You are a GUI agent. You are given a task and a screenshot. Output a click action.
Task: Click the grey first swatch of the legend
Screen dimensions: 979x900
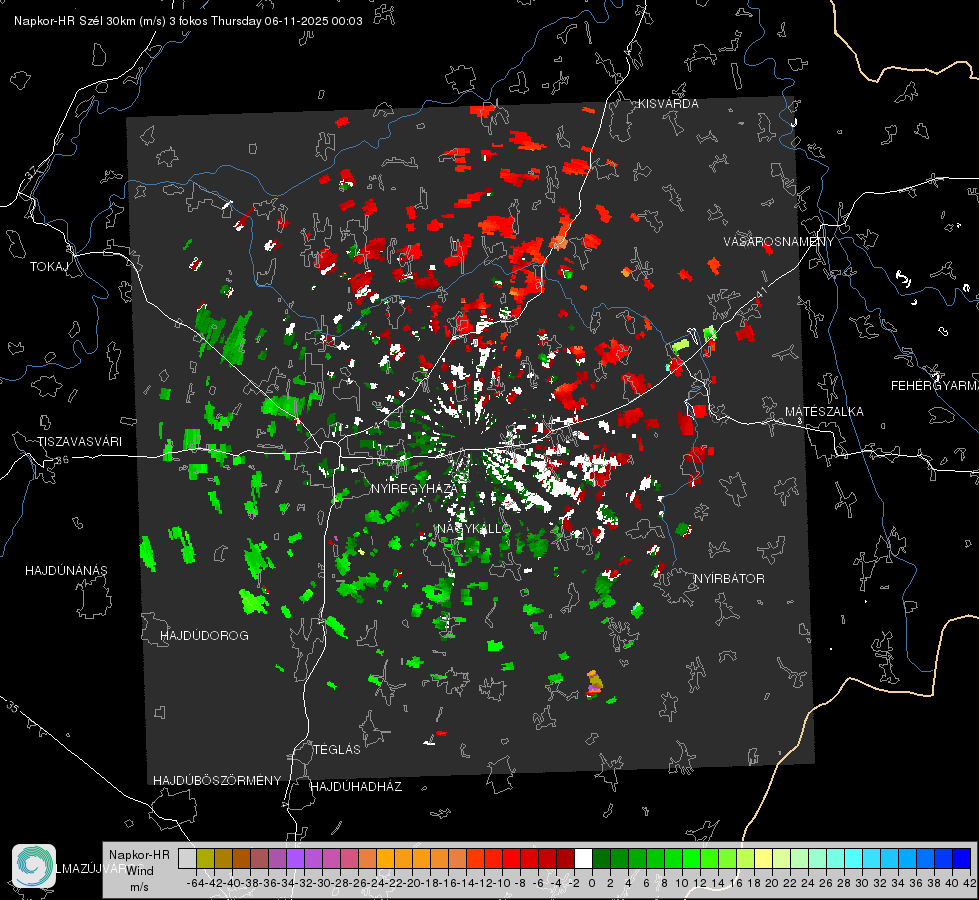pos(187,858)
